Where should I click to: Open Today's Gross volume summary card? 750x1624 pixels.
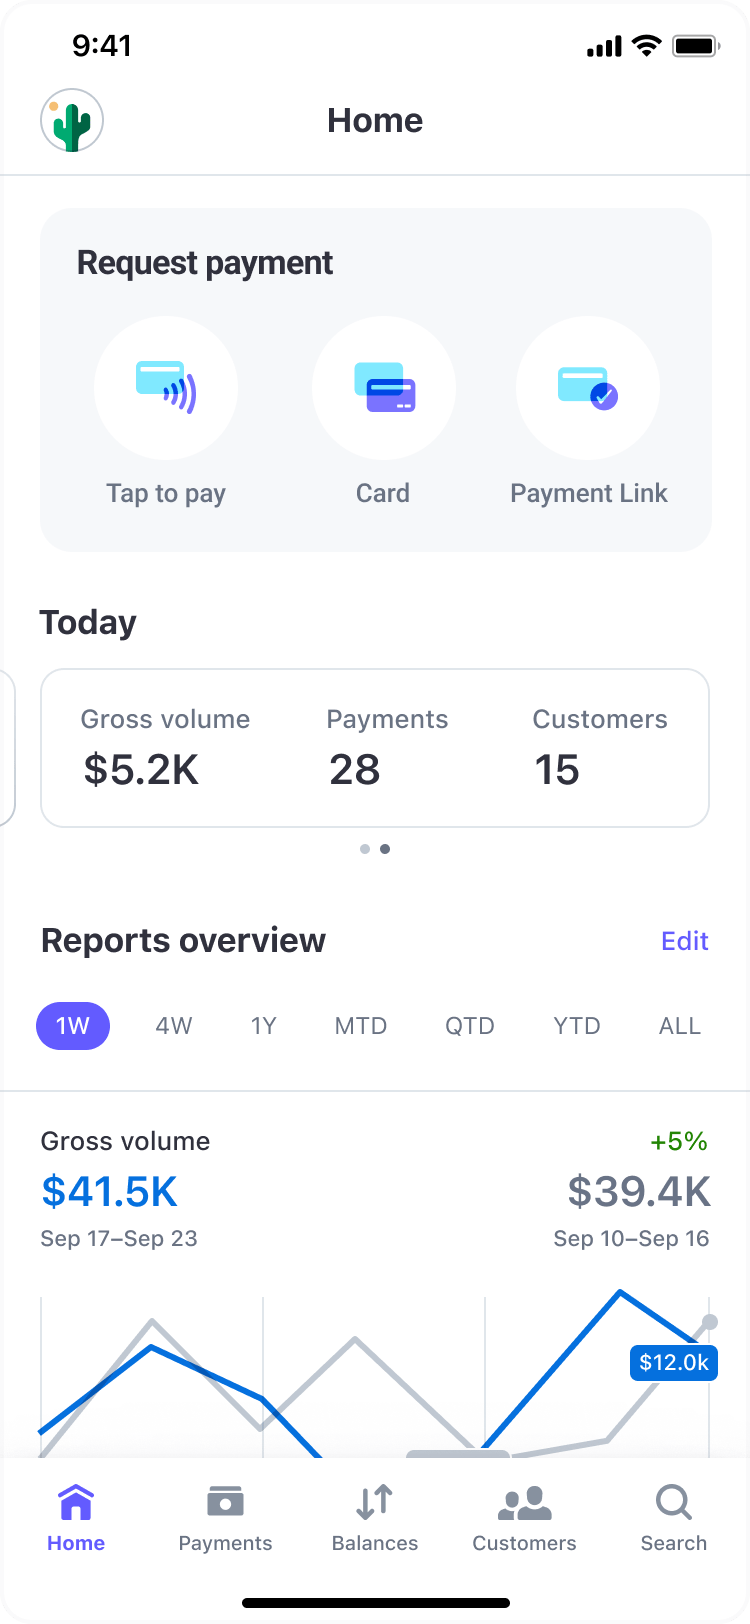click(x=166, y=748)
